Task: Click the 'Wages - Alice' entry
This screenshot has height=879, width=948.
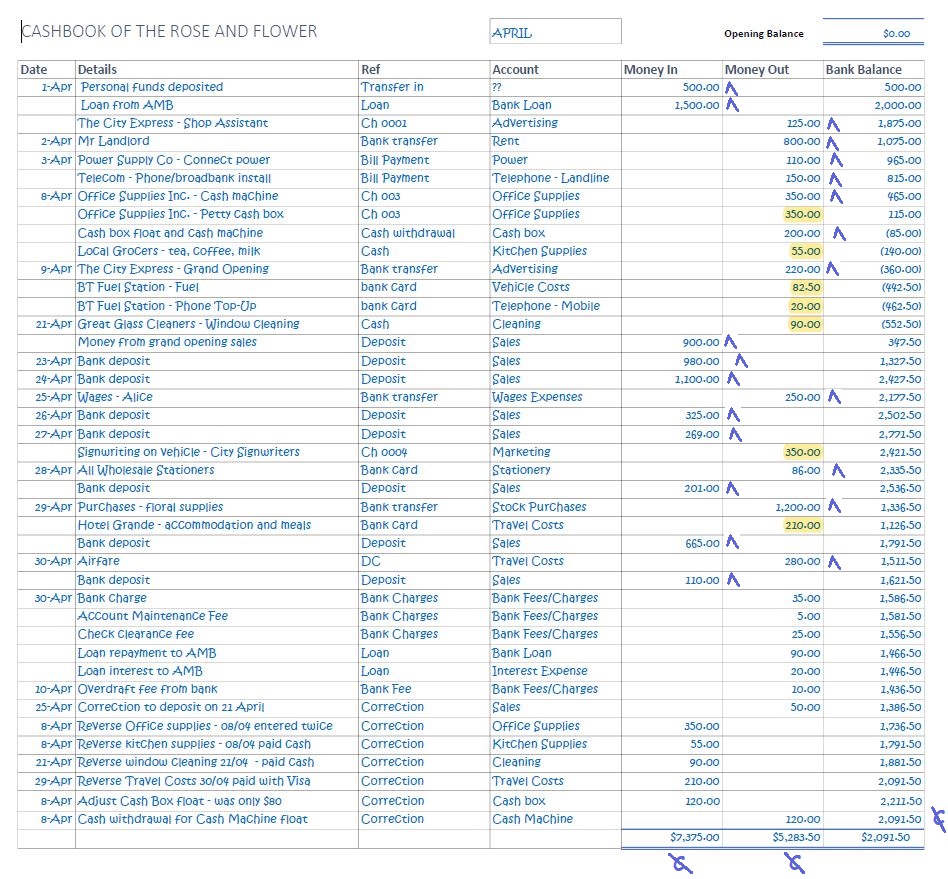Action: click(115, 397)
